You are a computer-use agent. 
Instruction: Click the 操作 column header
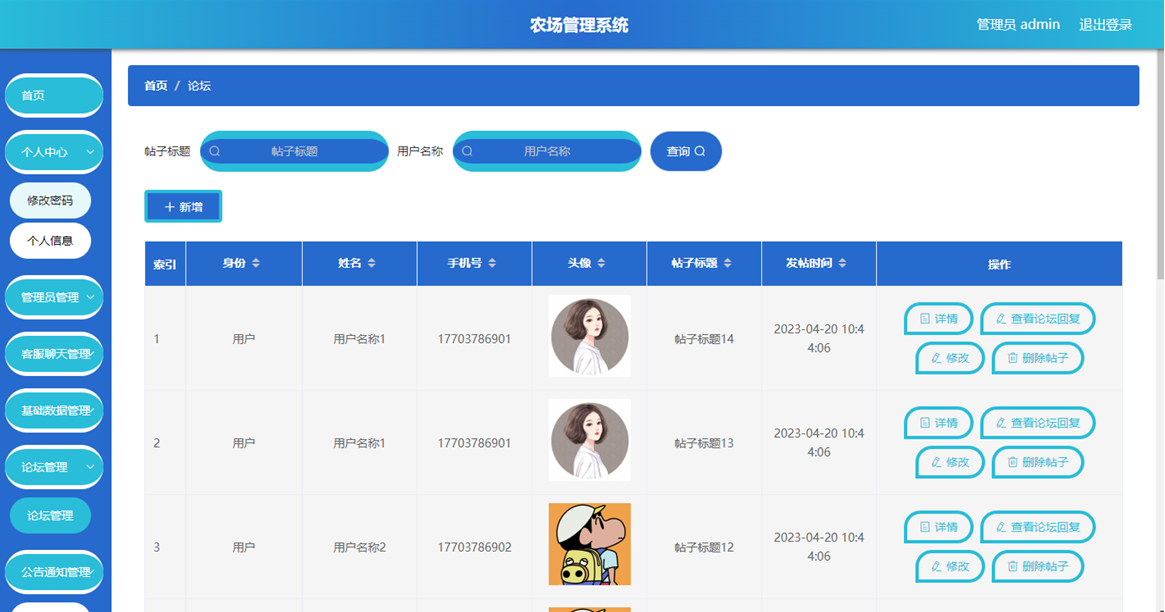click(999, 264)
